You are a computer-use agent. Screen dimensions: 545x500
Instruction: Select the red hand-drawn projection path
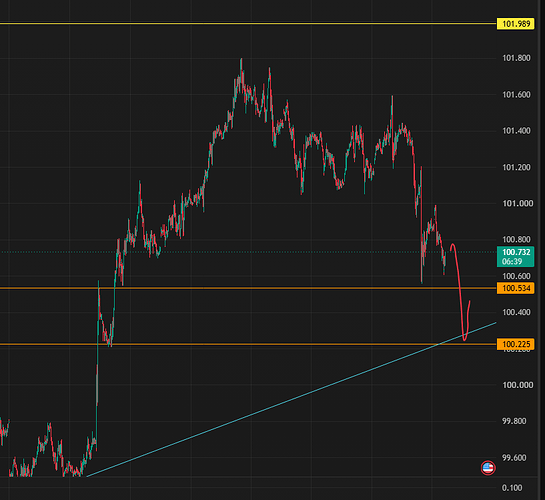pyautogui.click(x=461, y=292)
